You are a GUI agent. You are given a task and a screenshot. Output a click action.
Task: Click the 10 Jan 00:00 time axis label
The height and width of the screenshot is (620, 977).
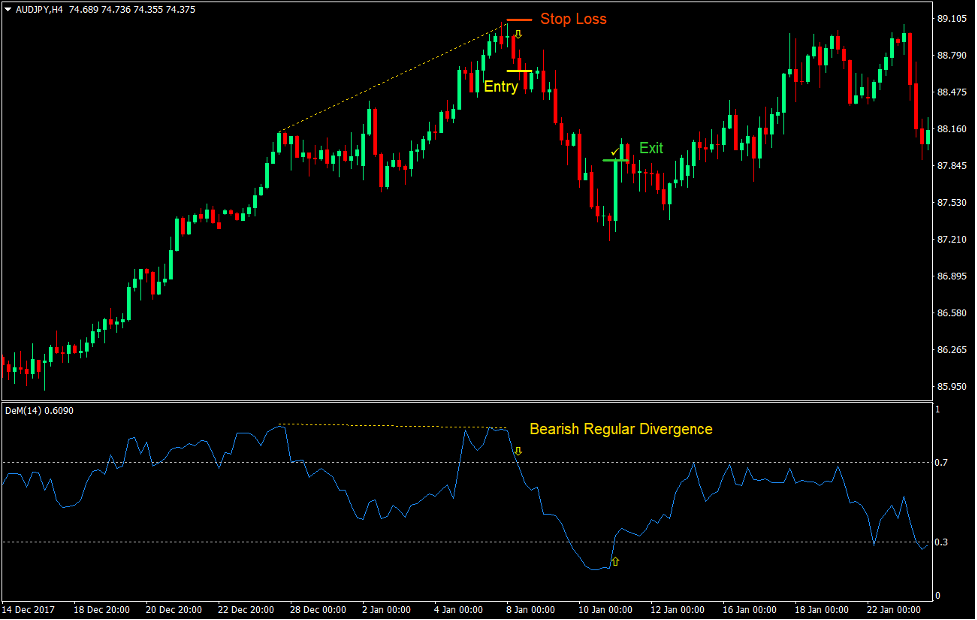[x=605, y=610]
